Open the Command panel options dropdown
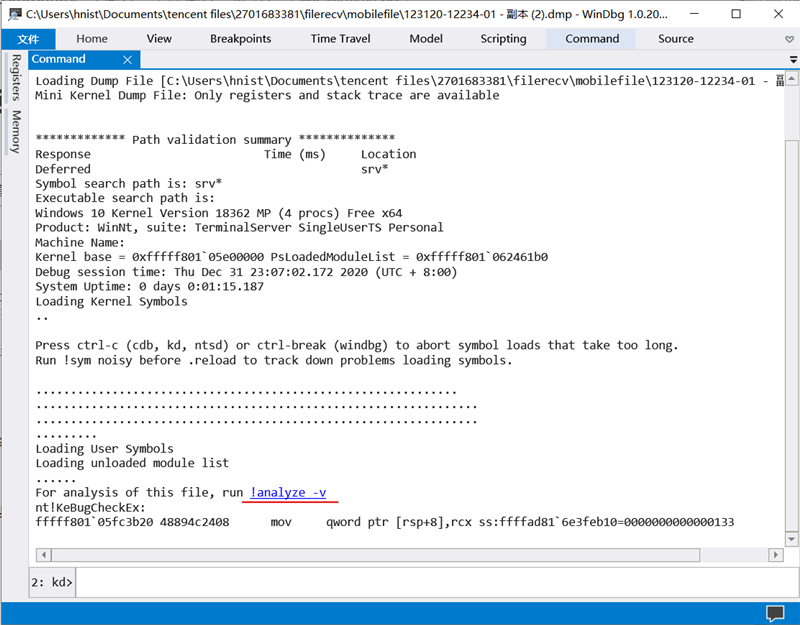Viewport: 800px width, 625px height. point(793,60)
